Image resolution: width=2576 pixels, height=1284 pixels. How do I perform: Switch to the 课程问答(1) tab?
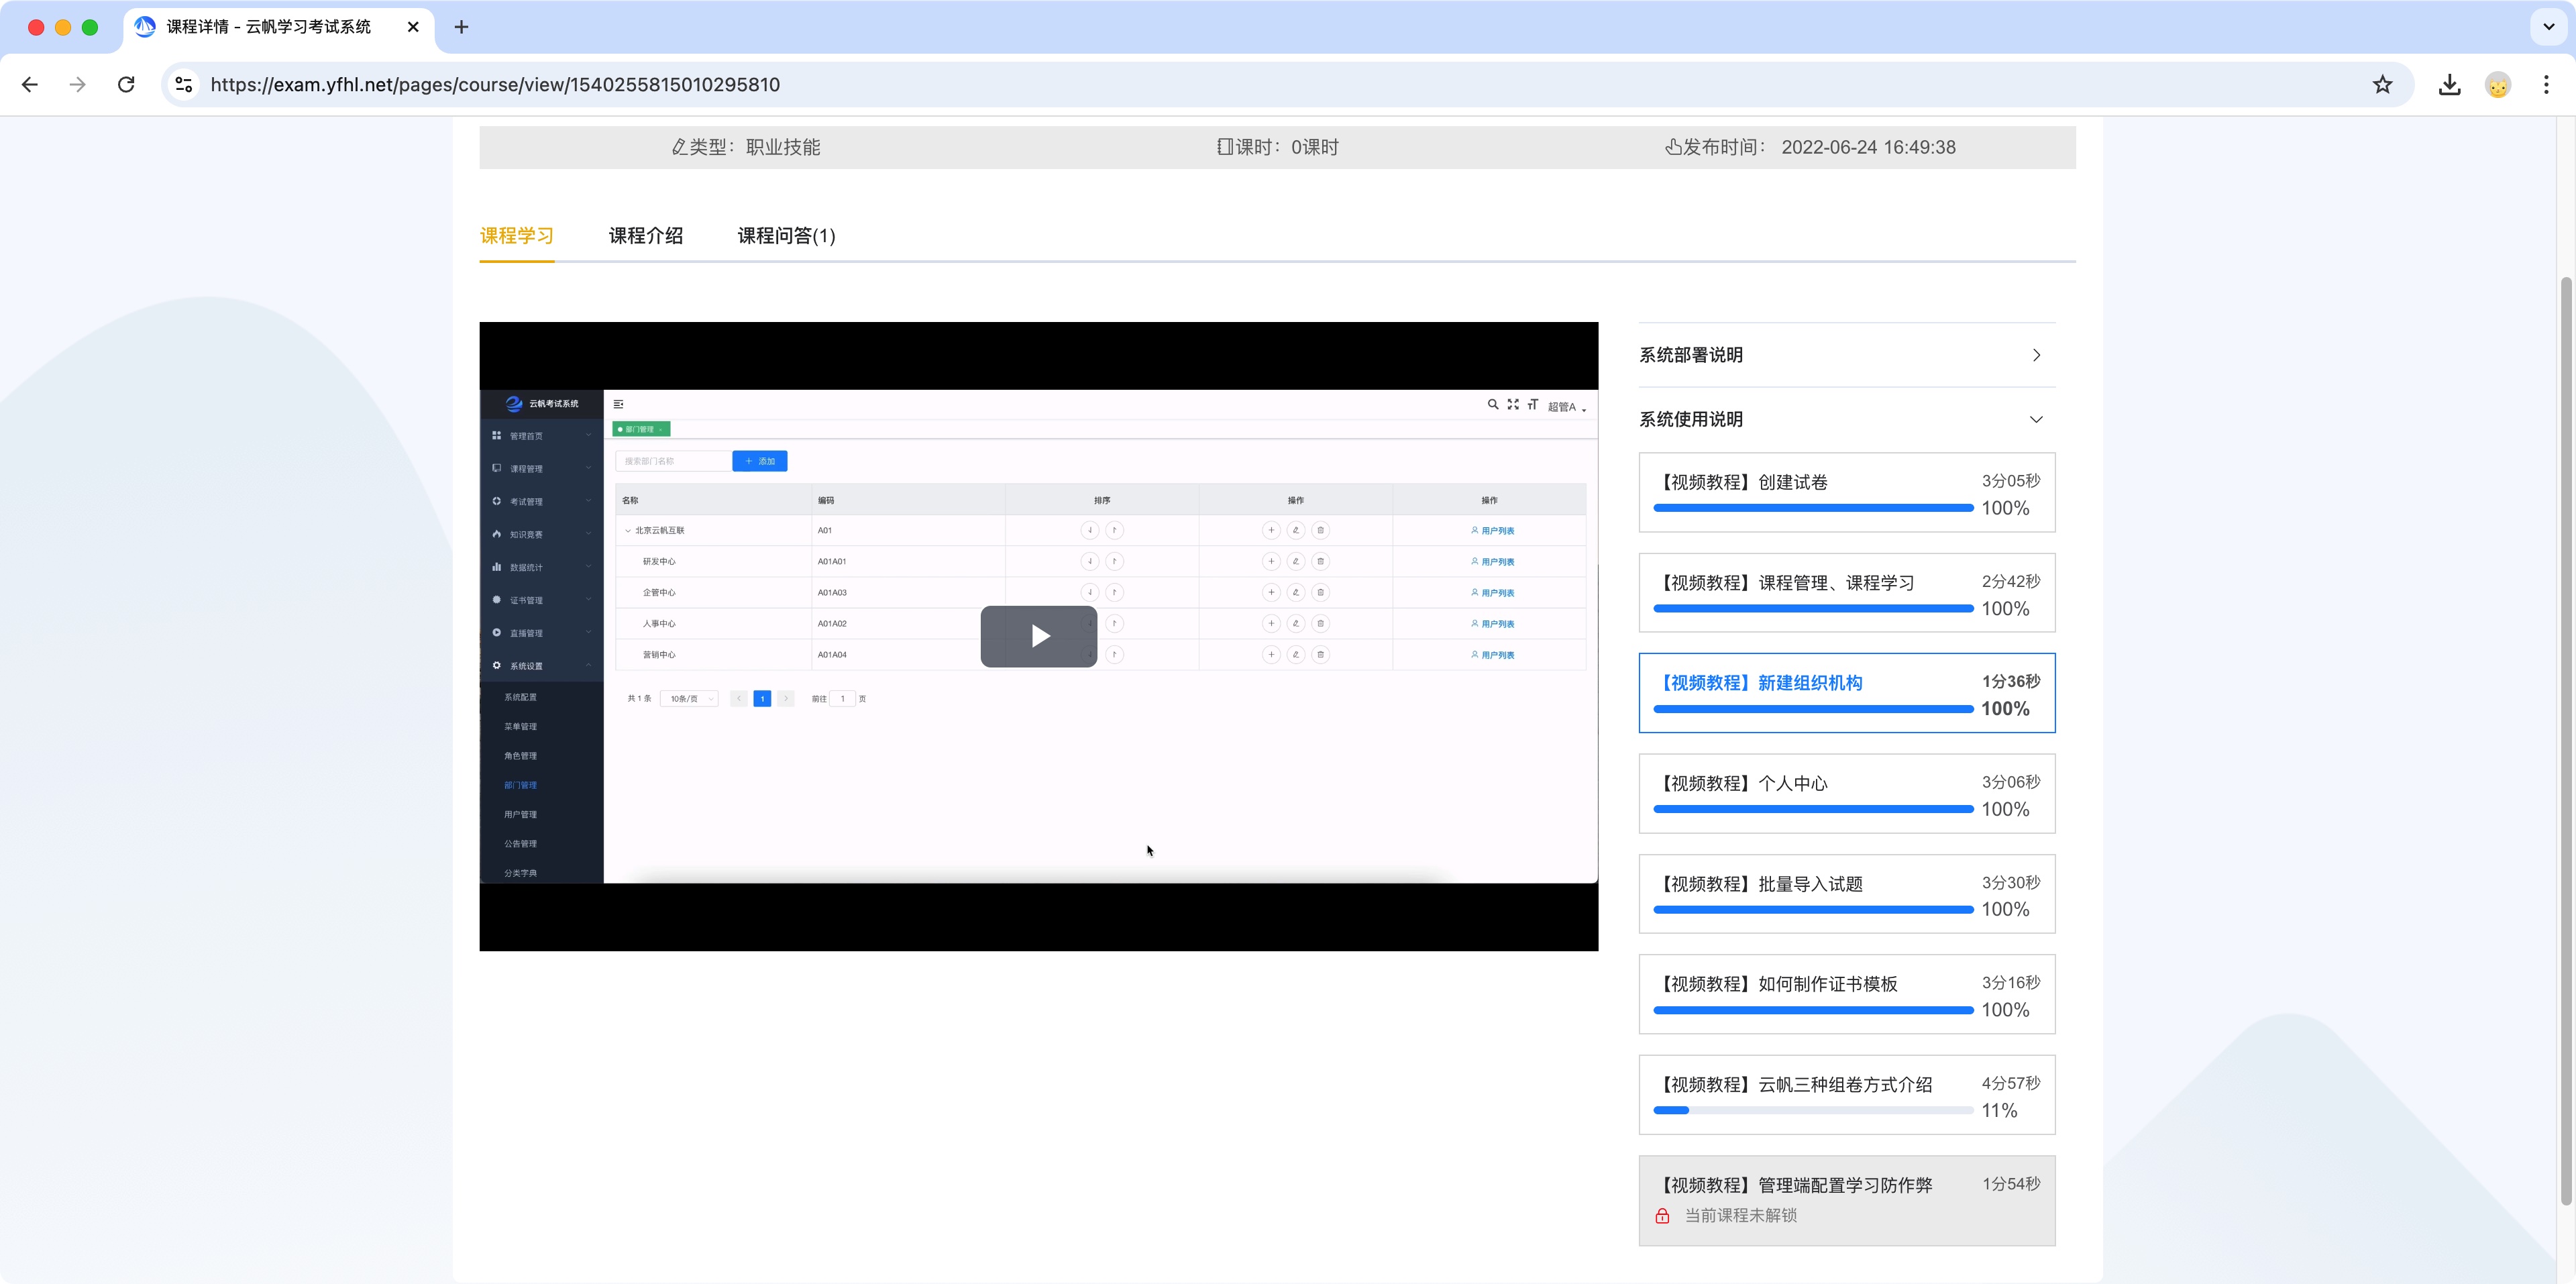click(786, 236)
